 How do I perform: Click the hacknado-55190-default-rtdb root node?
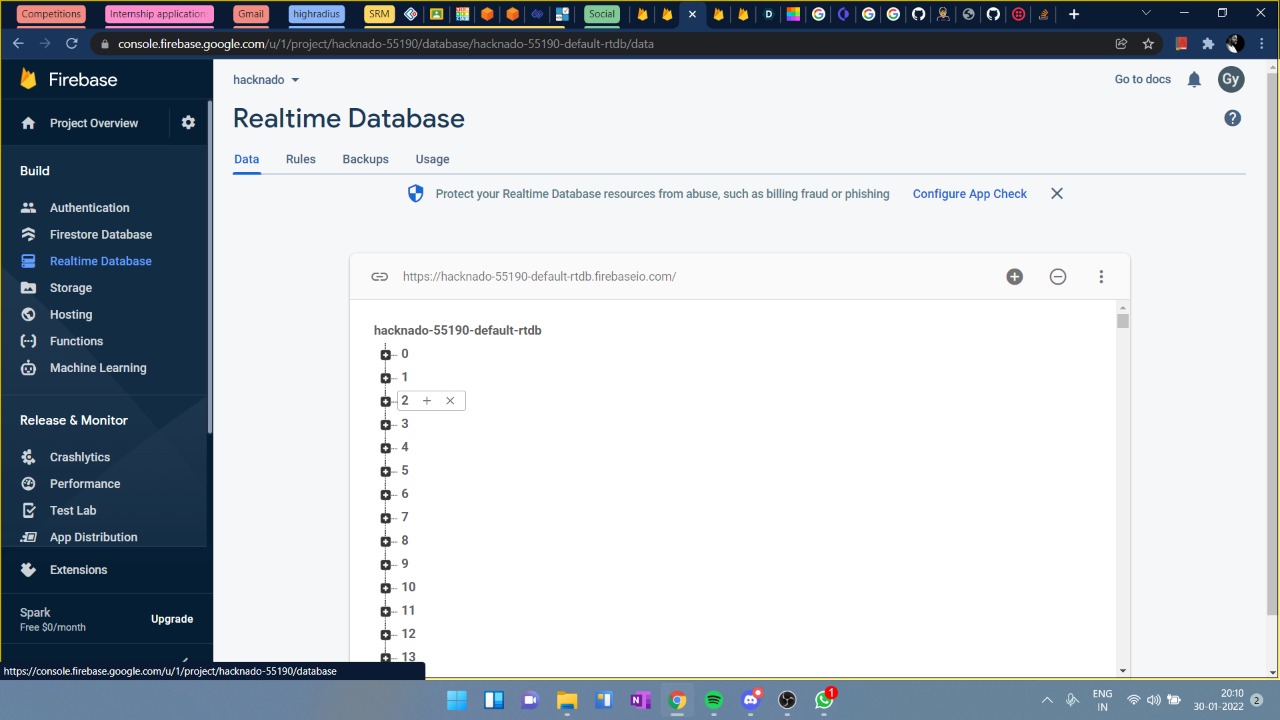(x=458, y=331)
